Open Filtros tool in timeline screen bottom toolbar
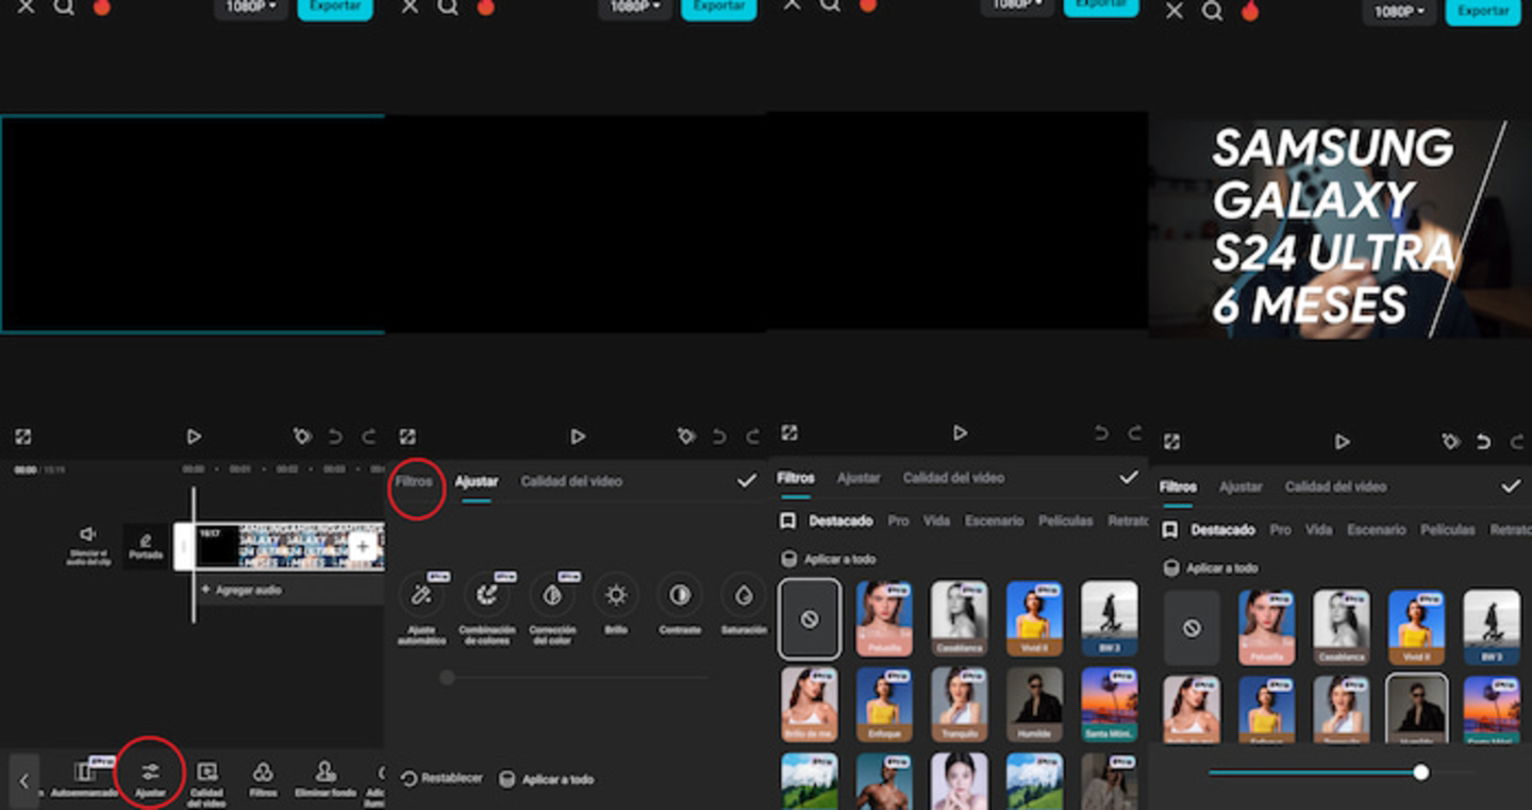This screenshot has width=1532, height=810. 263,779
